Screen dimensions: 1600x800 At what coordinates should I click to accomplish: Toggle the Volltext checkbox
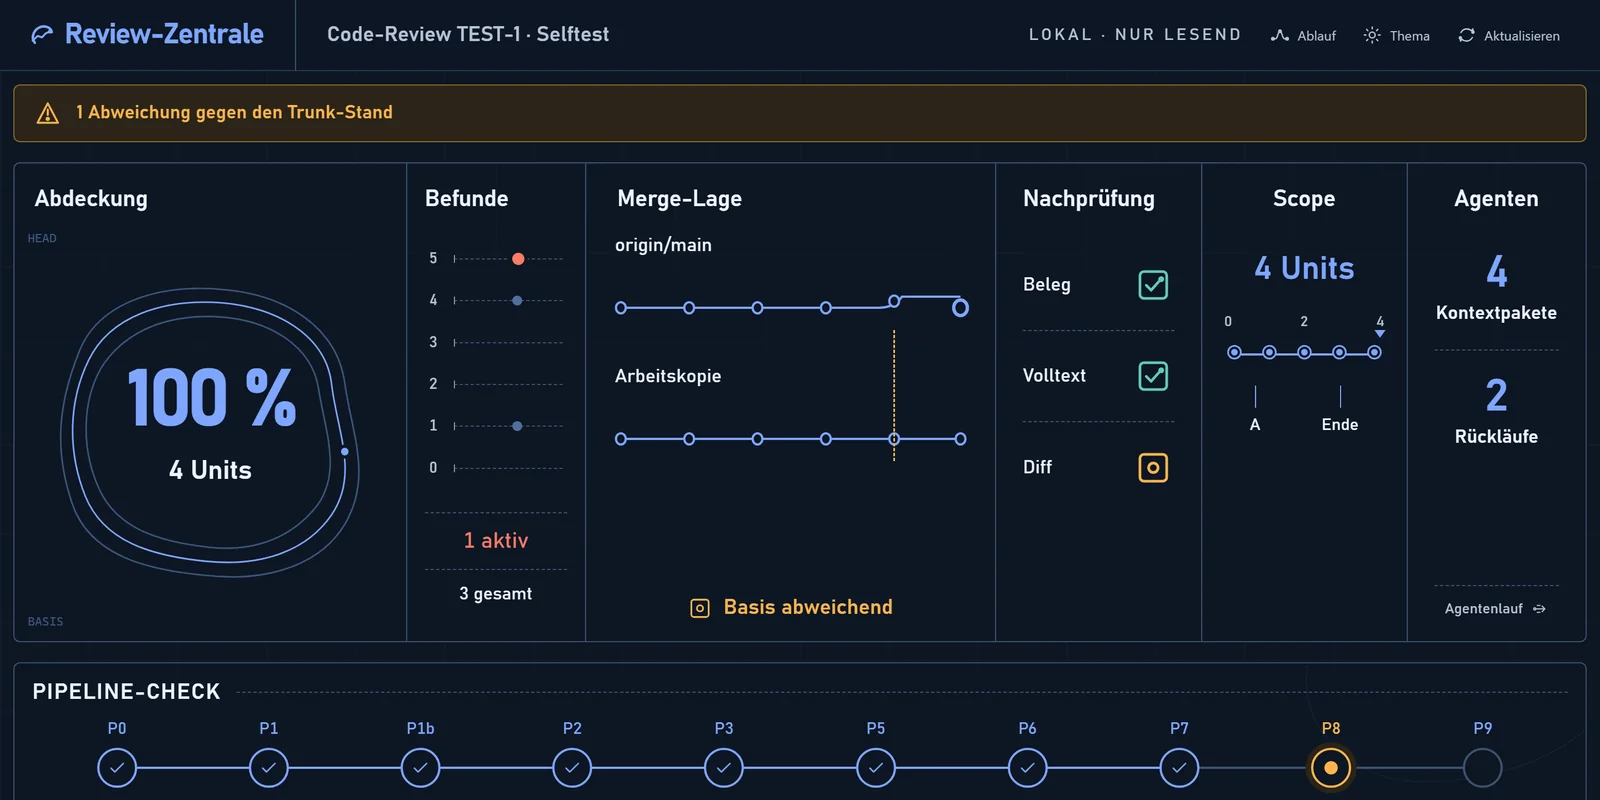(x=1153, y=376)
